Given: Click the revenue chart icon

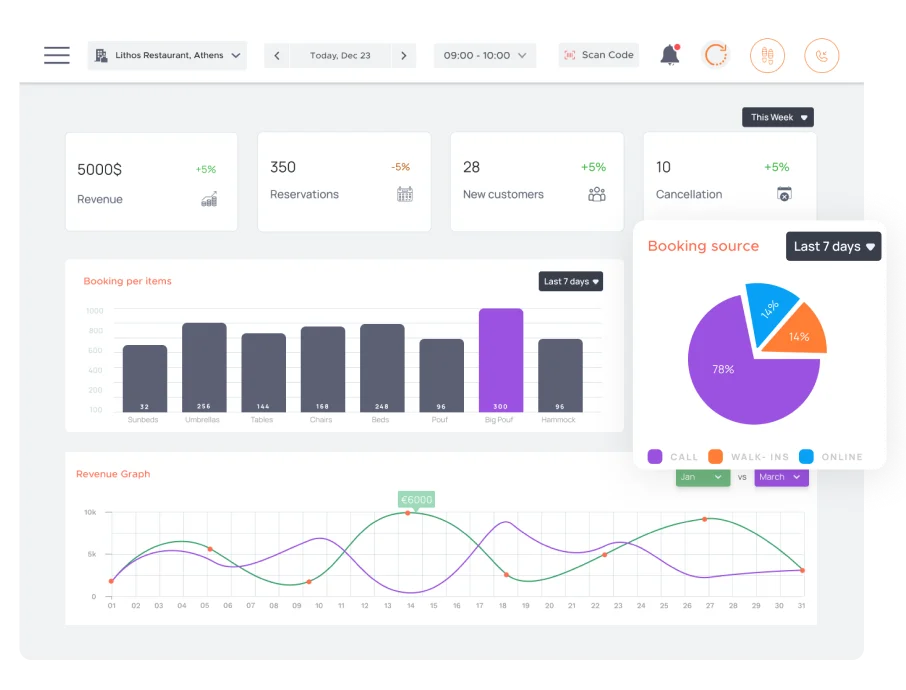Looking at the screenshot, I should point(209,199).
